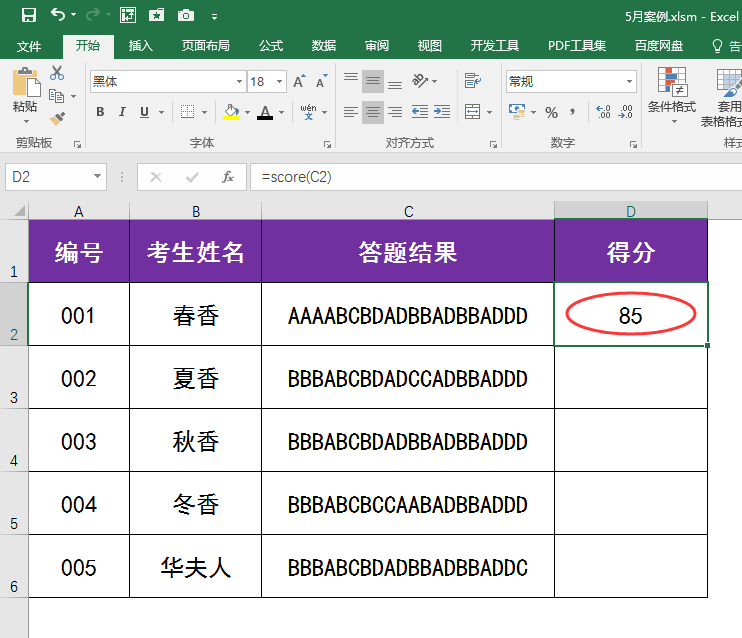The image size is (742, 638).
Task: Open the 数字 group dialog launcher
Action: 633,144
